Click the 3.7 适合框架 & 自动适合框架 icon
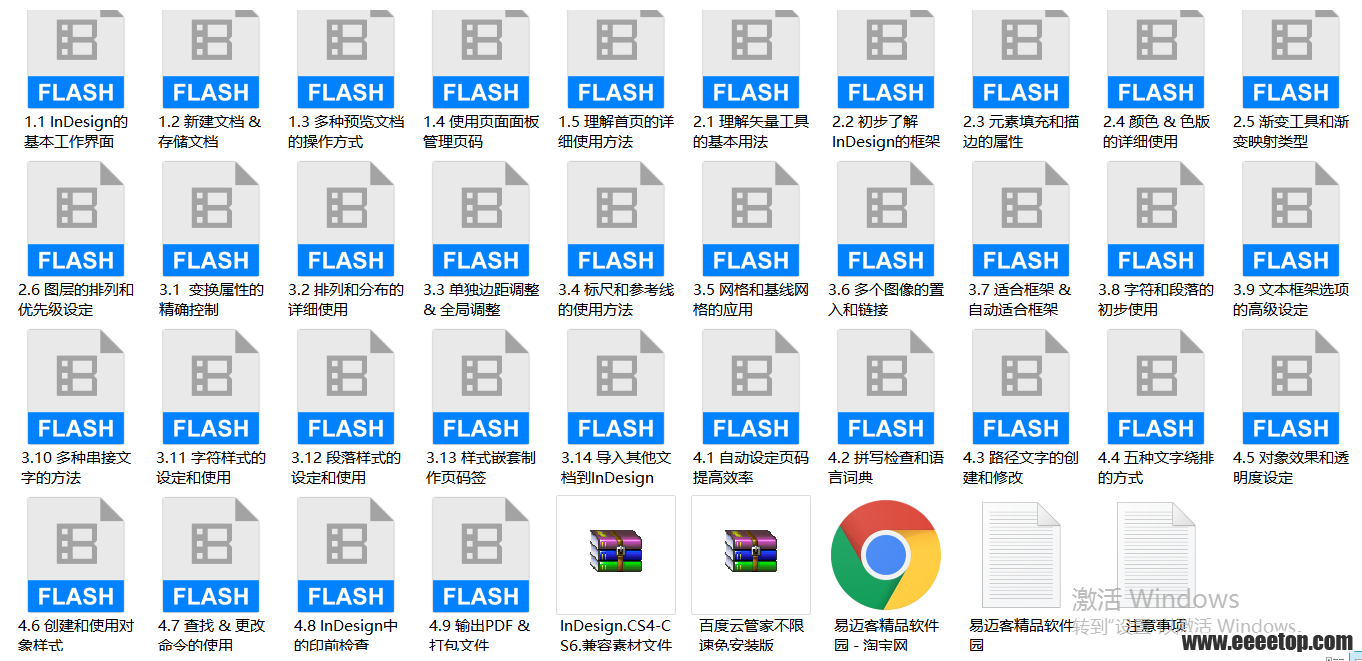This screenshot has height=661, width=1362. [1021, 219]
